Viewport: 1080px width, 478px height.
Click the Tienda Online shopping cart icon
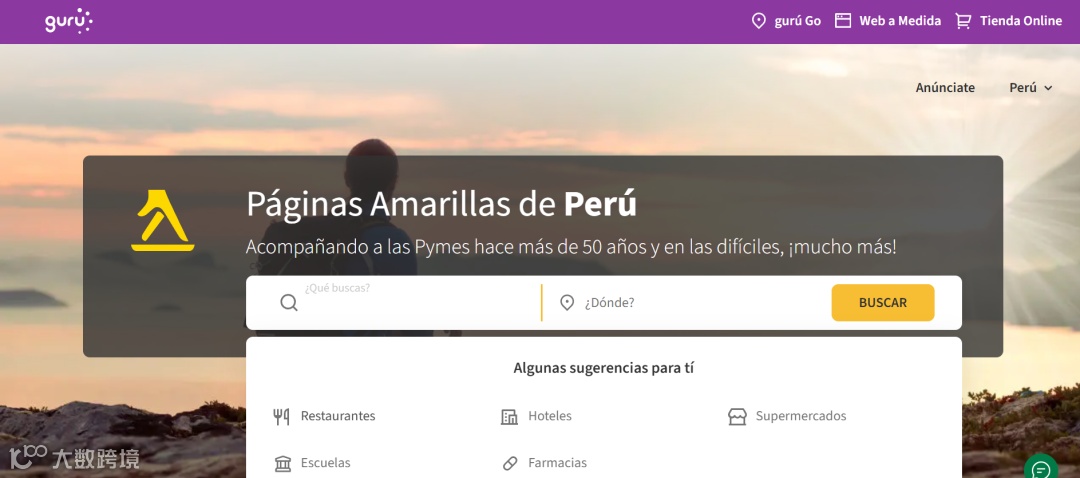pos(963,21)
